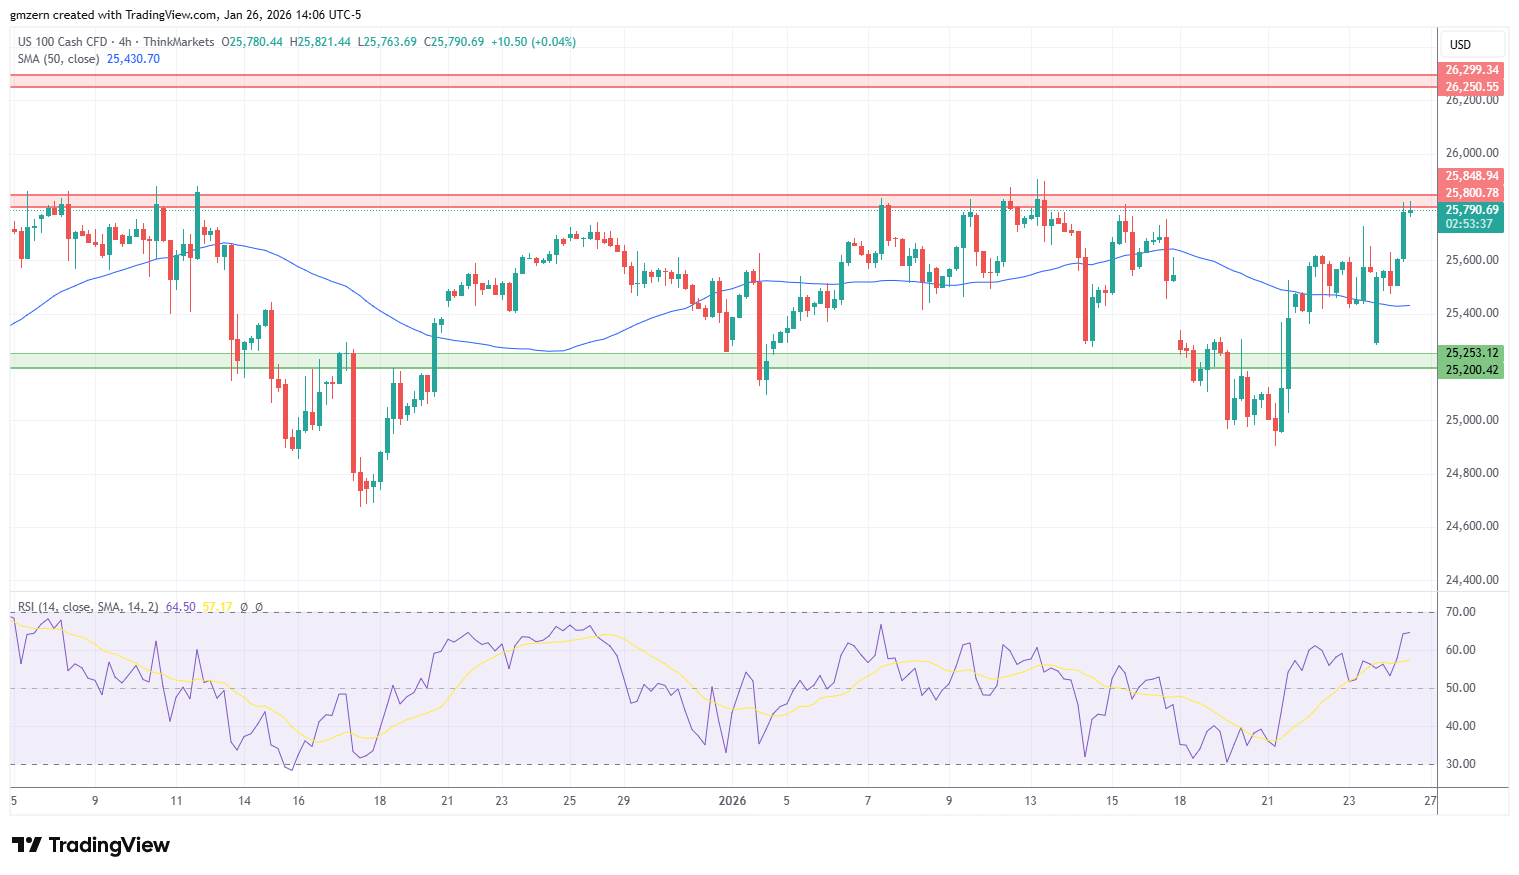
Task: Click the '29' date label on time axis
Action: tap(624, 801)
